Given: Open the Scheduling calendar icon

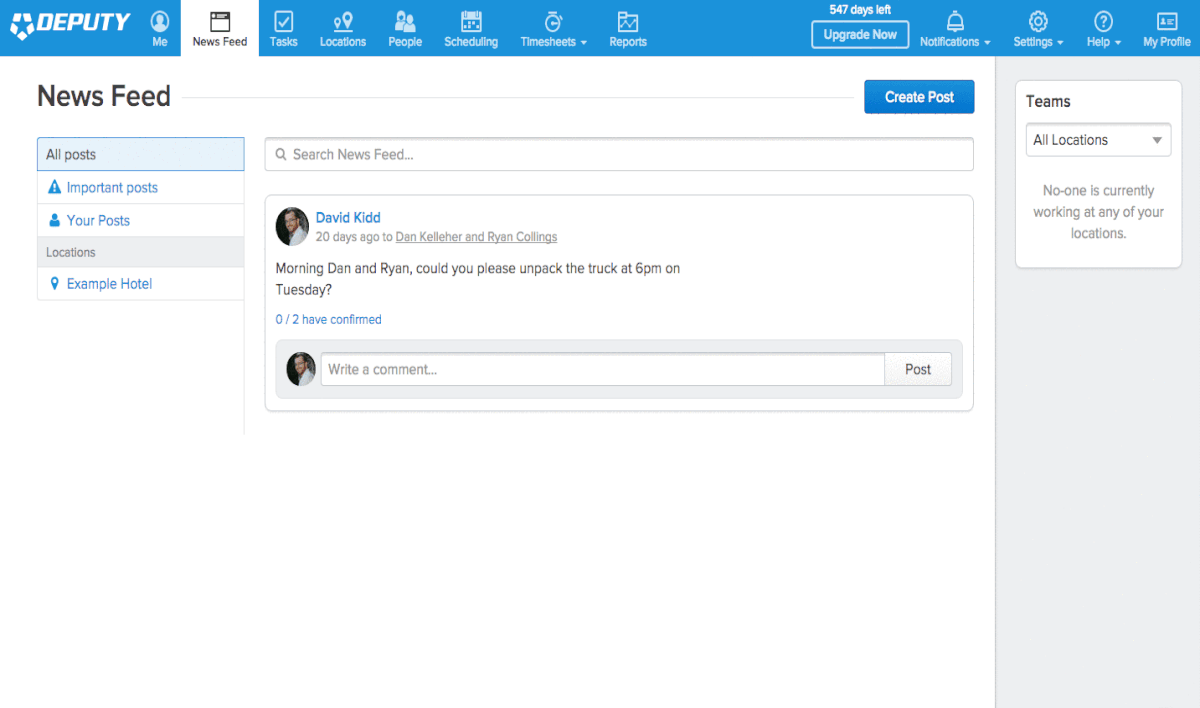Looking at the screenshot, I should pos(471,22).
